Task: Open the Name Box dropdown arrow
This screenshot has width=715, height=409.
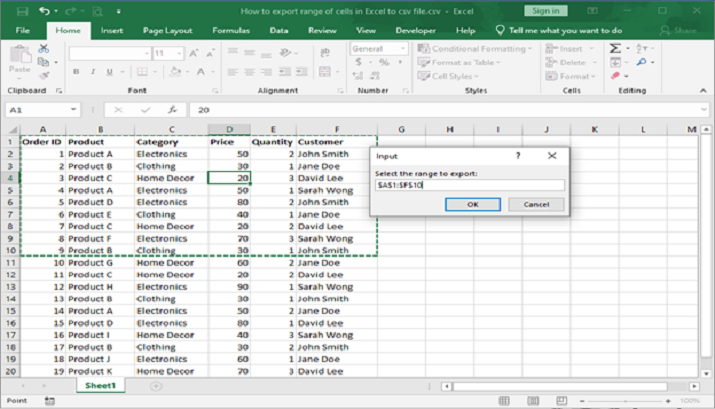Action: pyautogui.click(x=73, y=110)
